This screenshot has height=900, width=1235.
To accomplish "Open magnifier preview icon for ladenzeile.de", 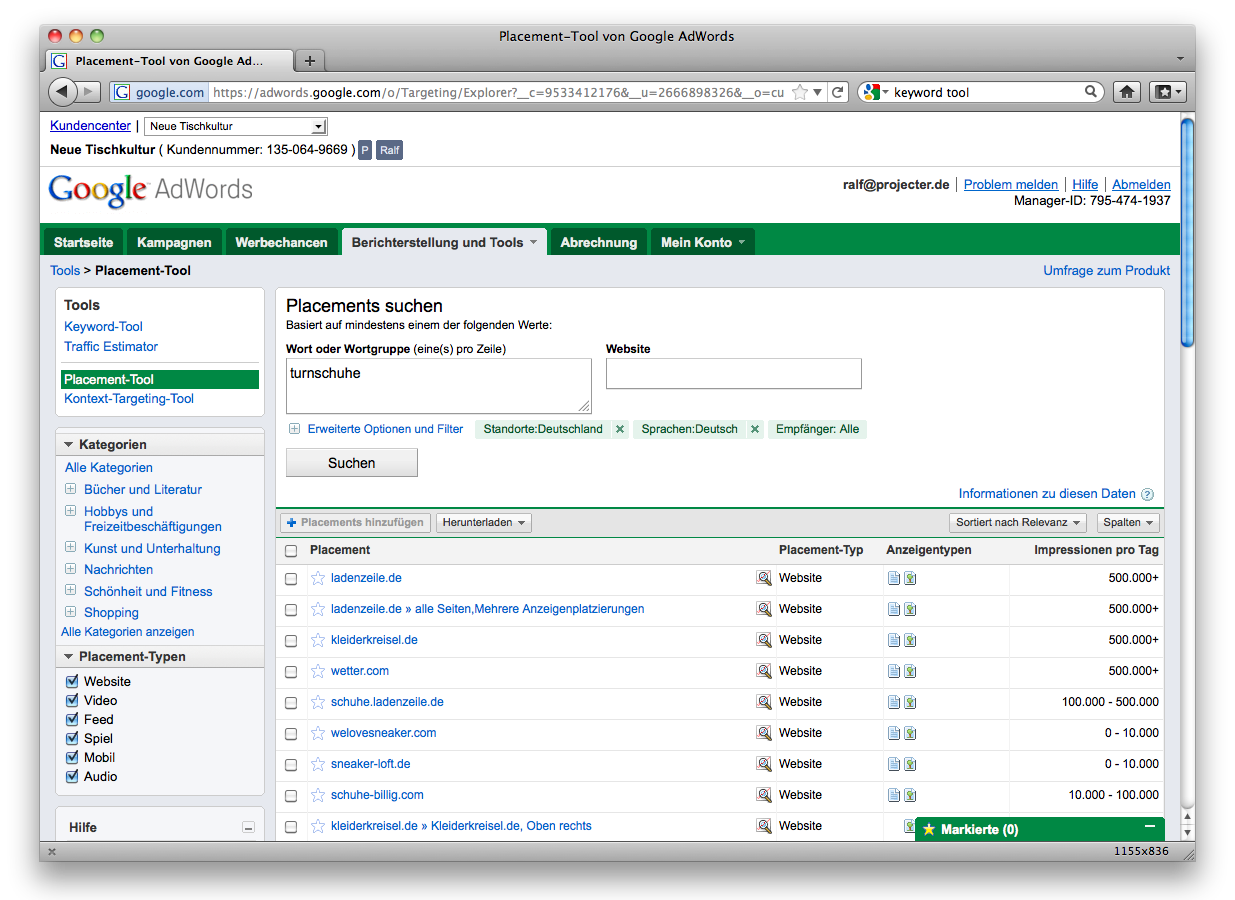I will click(x=764, y=578).
